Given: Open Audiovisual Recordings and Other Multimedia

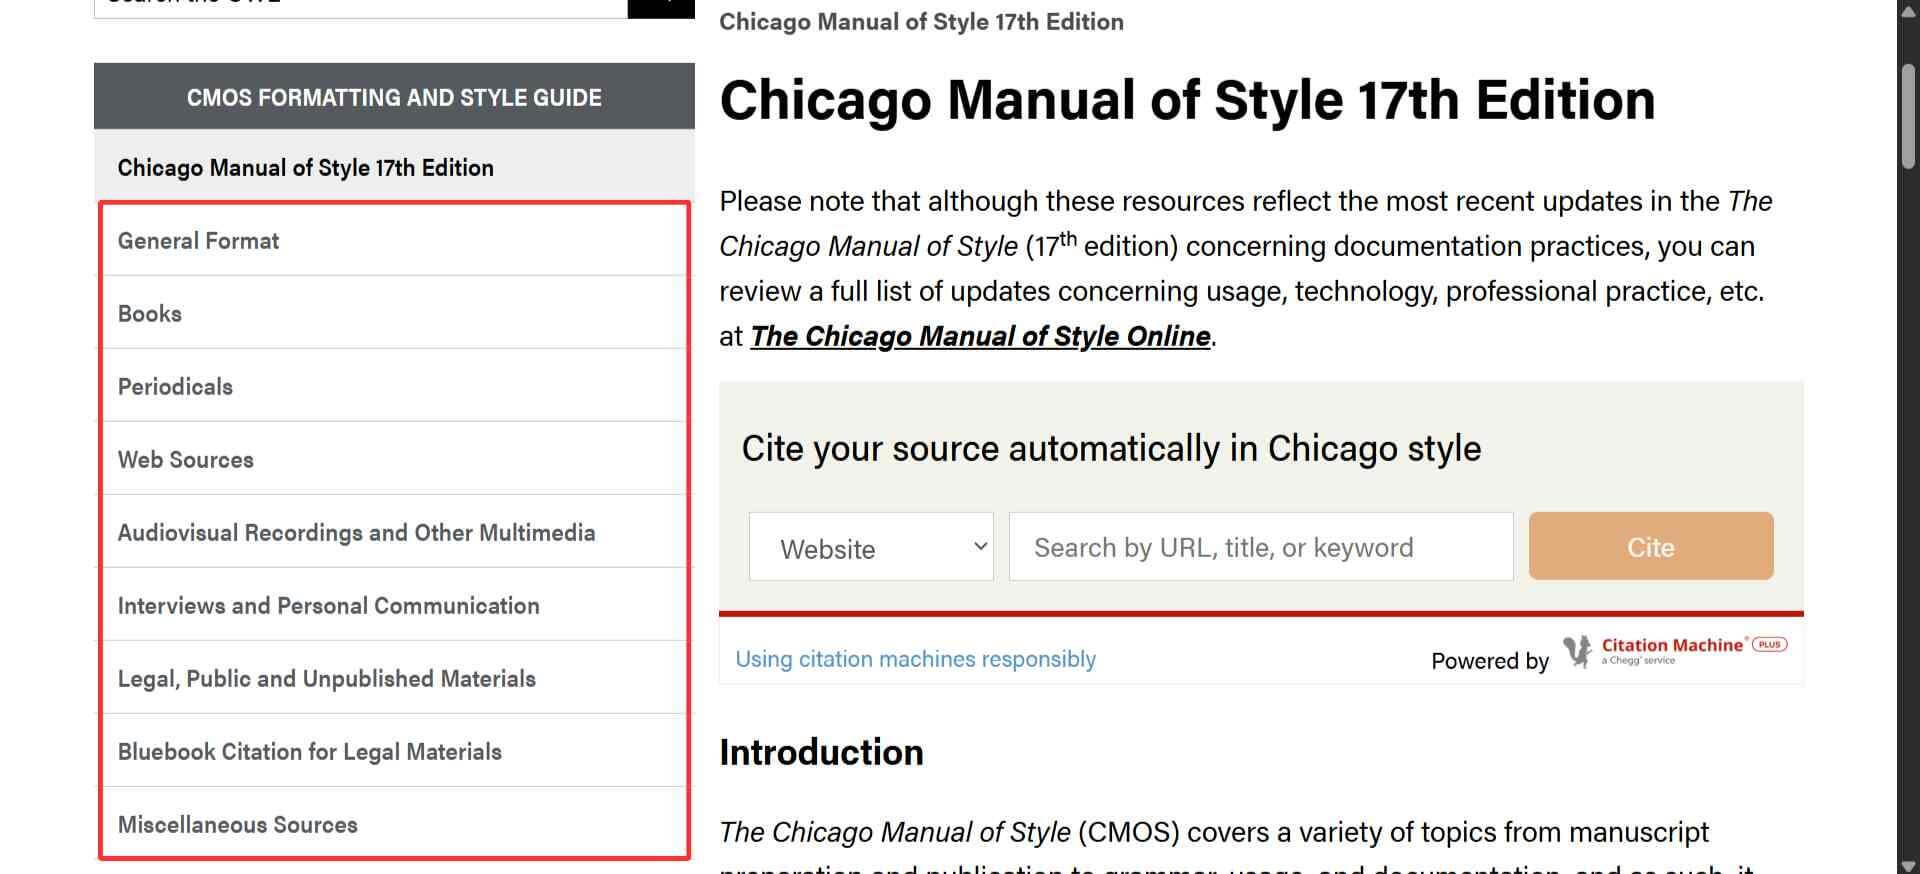Looking at the screenshot, I should [x=356, y=533].
